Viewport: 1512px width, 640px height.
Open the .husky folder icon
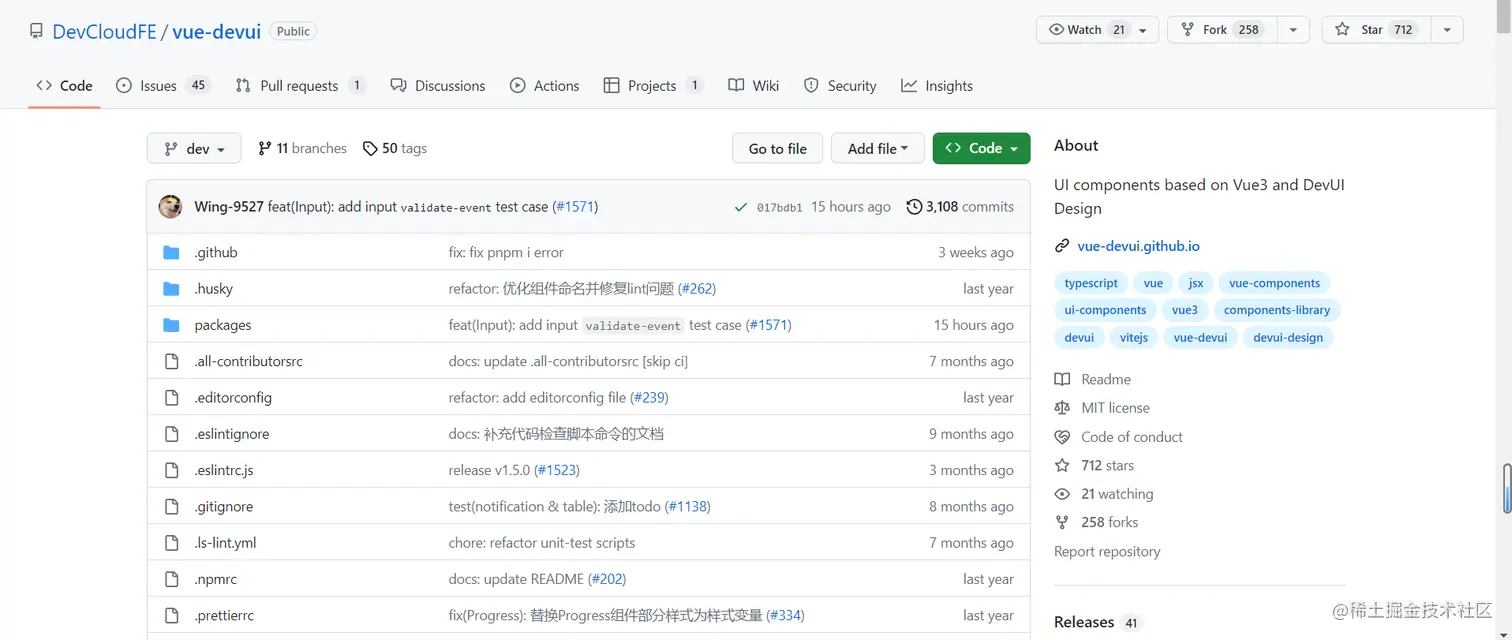click(171, 289)
